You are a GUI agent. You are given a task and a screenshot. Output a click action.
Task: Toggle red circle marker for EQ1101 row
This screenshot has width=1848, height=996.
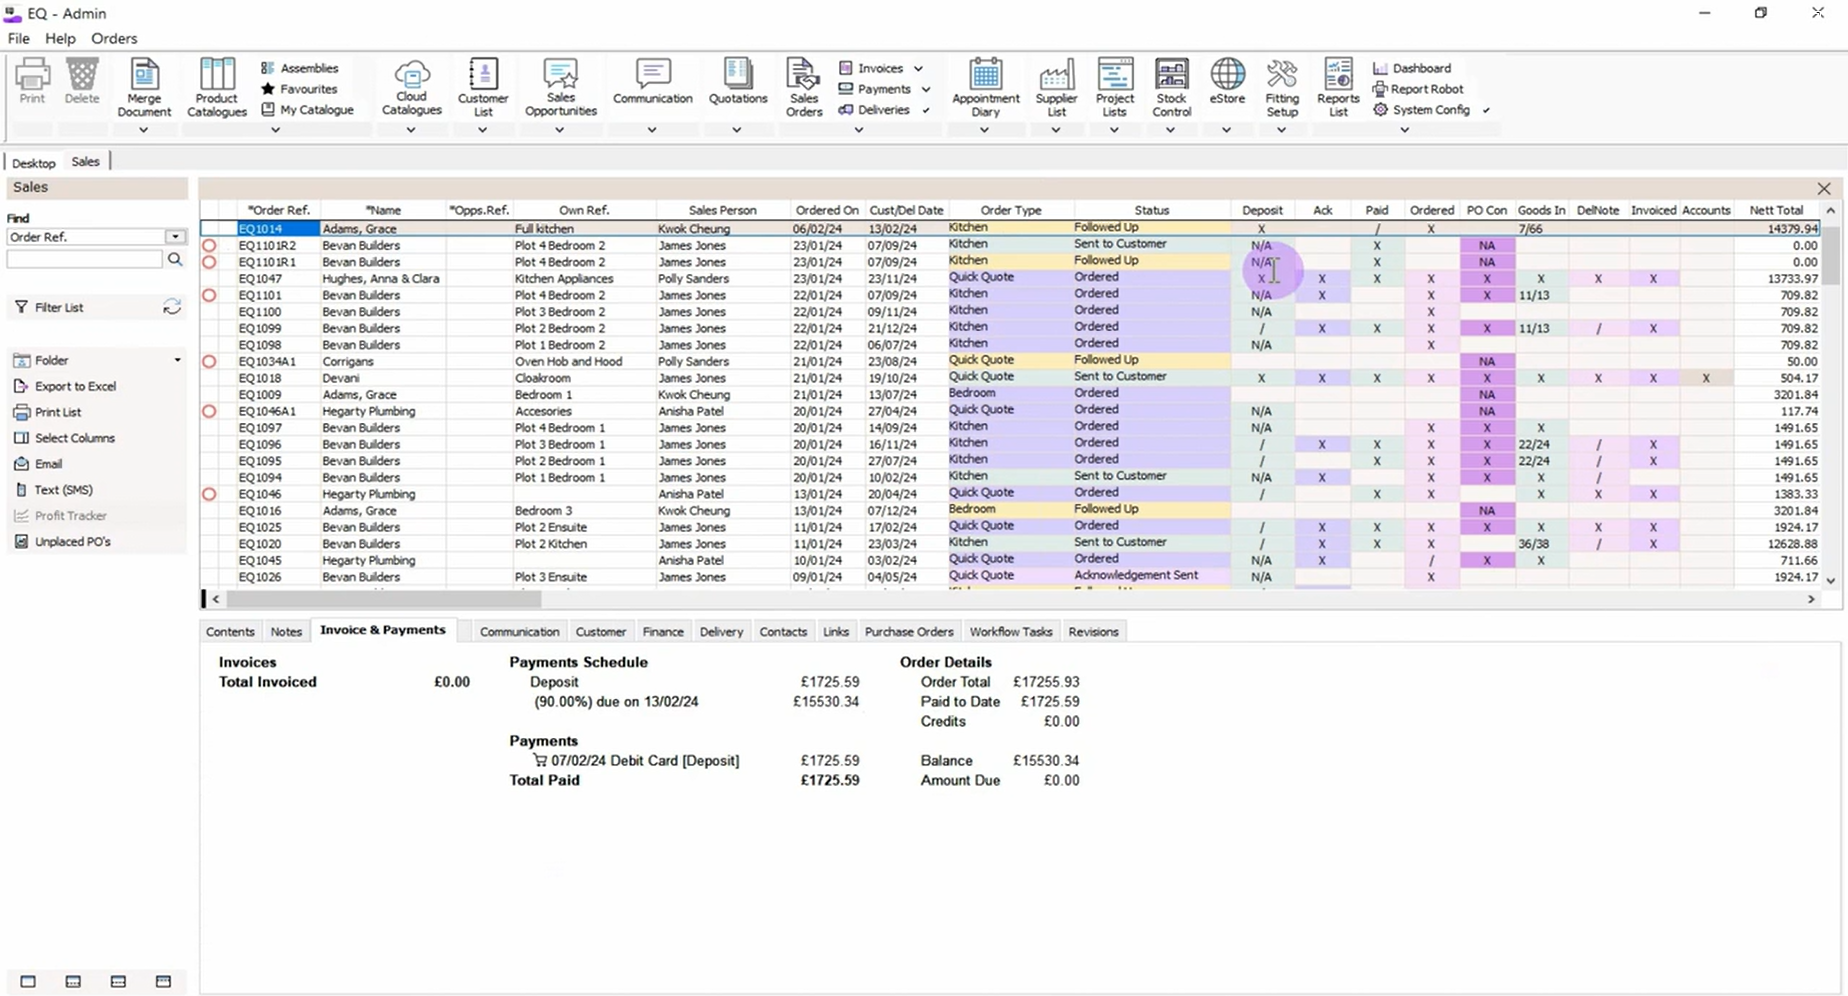point(209,295)
